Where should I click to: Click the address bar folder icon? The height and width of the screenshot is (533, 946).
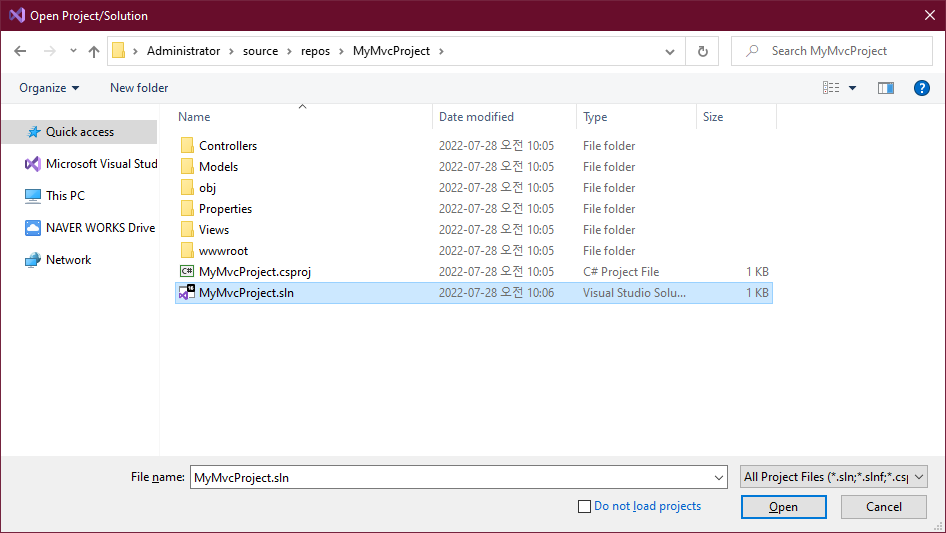pyautogui.click(x=119, y=51)
